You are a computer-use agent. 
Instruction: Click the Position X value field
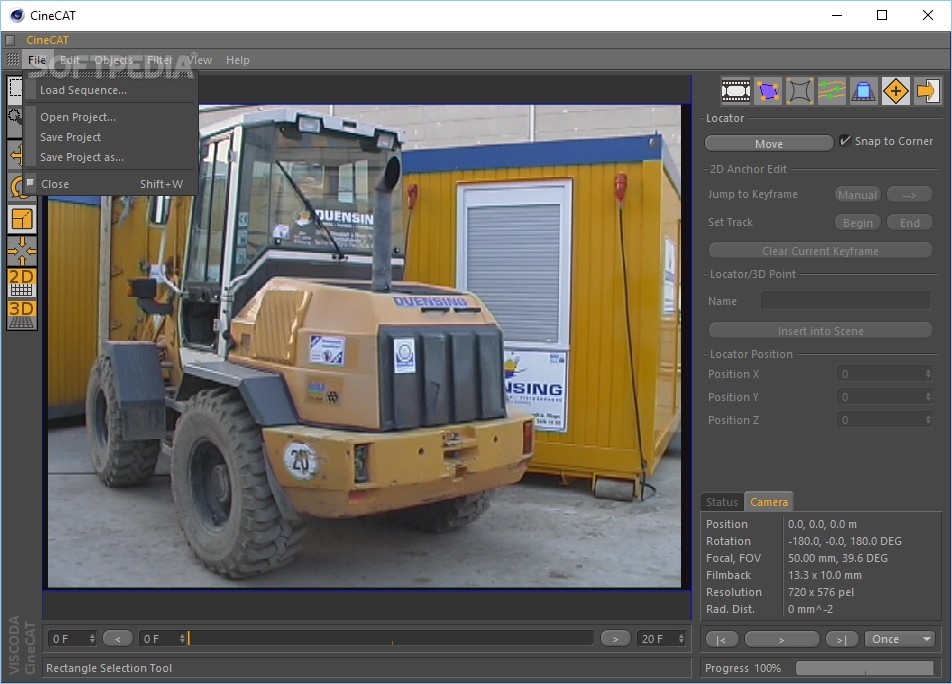pos(880,374)
